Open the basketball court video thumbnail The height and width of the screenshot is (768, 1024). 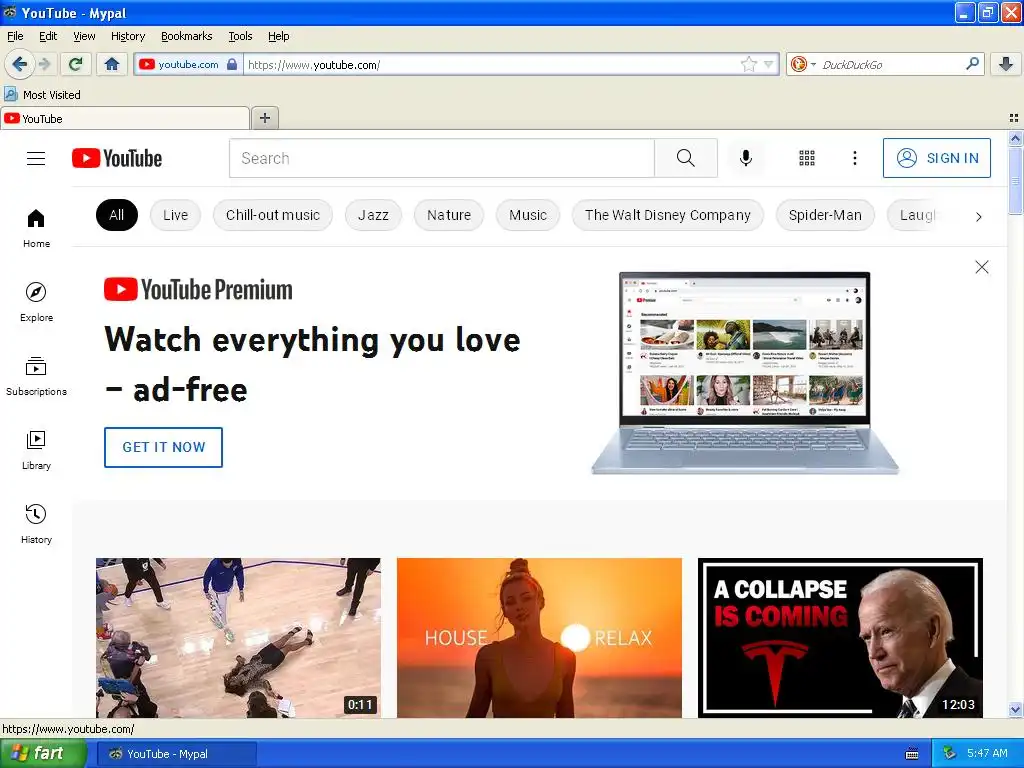coord(238,637)
